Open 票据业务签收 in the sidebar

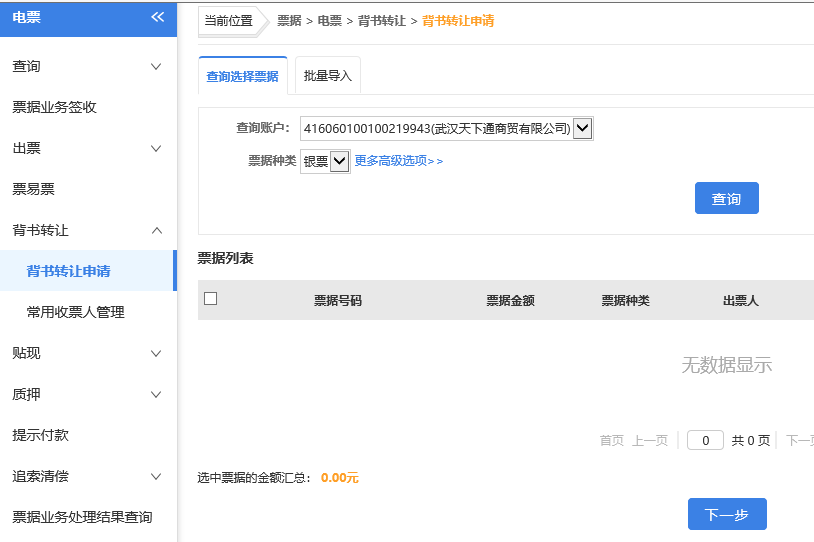pos(55,107)
